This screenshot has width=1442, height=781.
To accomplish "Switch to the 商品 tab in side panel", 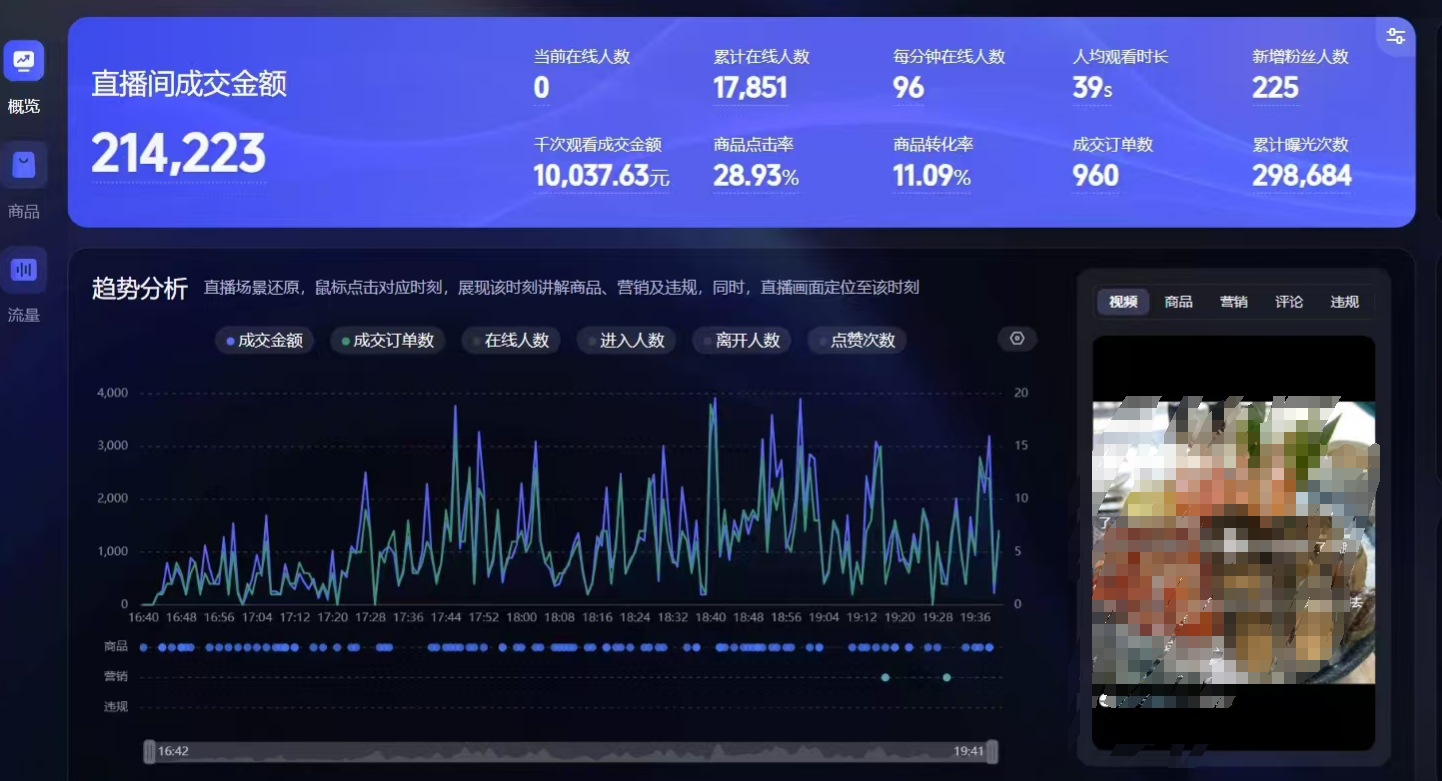I will click(x=1178, y=302).
